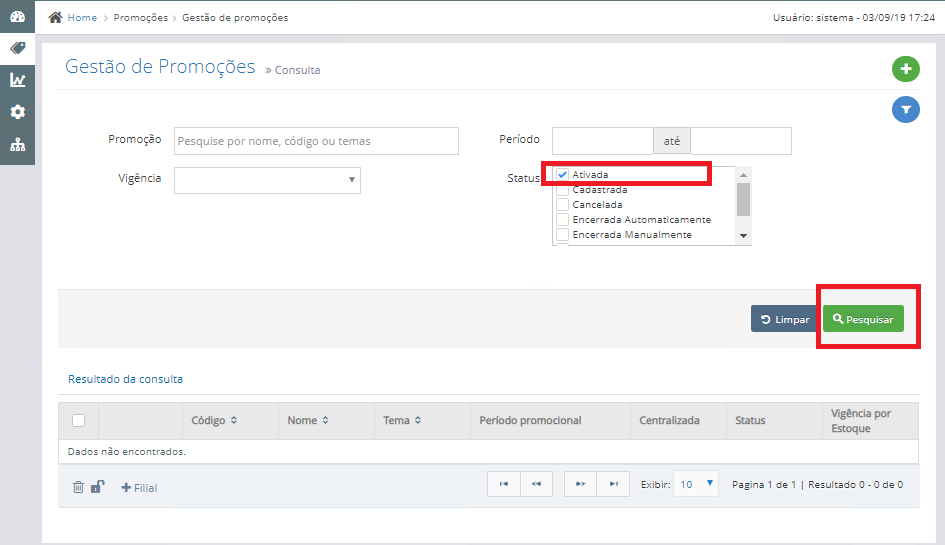Check Encerrada Manualmente status checkbox
Image resolution: width=945 pixels, height=545 pixels.
coord(562,235)
